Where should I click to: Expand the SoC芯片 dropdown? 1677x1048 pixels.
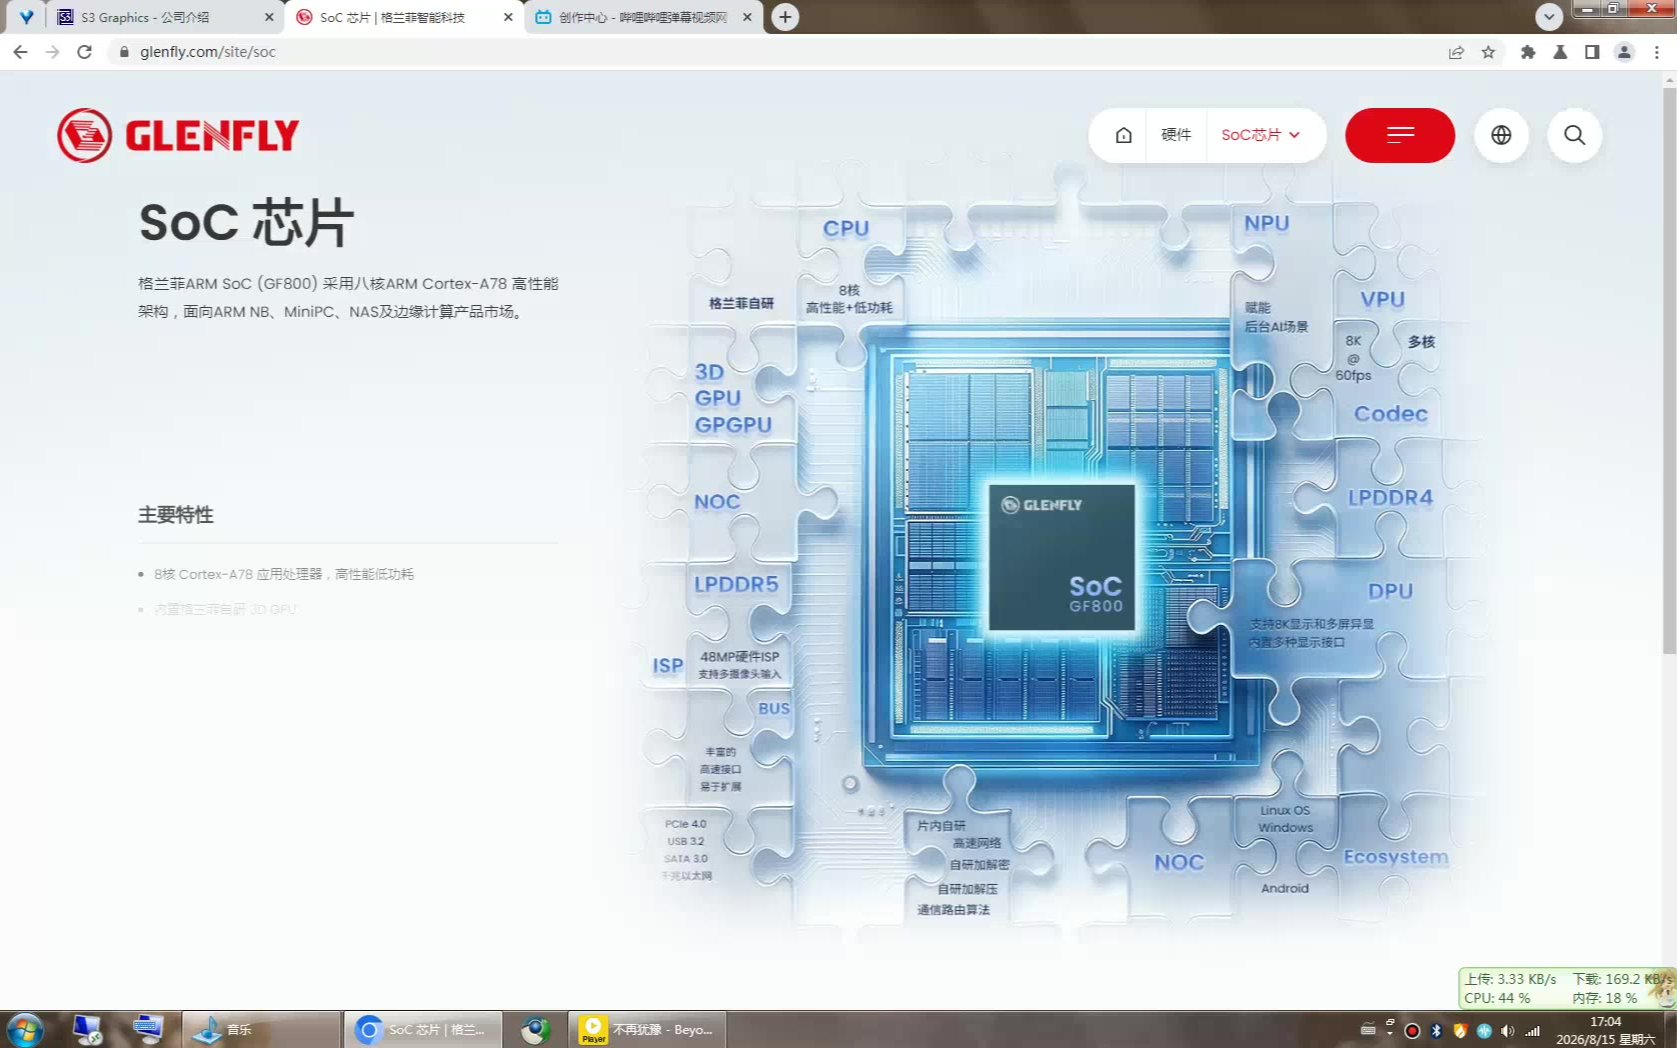pos(1260,135)
